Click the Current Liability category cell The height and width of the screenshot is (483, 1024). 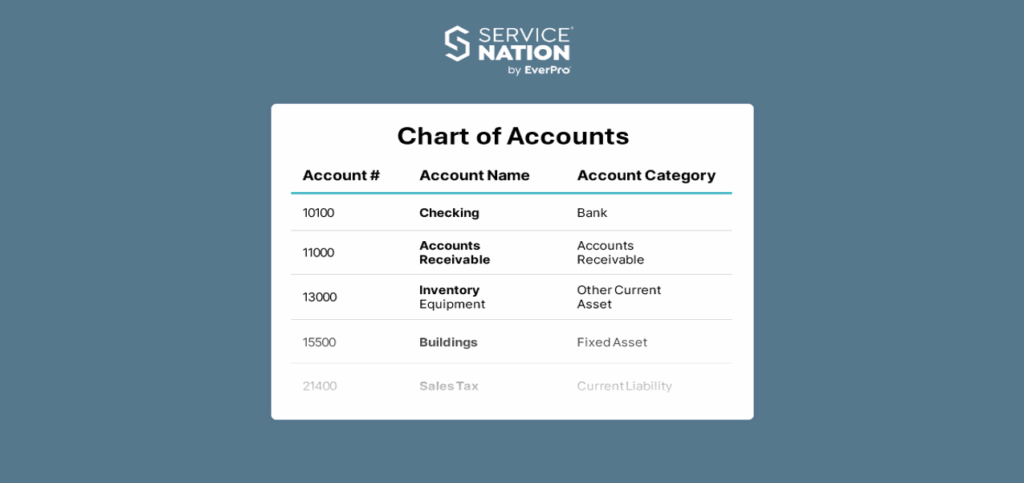point(624,386)
